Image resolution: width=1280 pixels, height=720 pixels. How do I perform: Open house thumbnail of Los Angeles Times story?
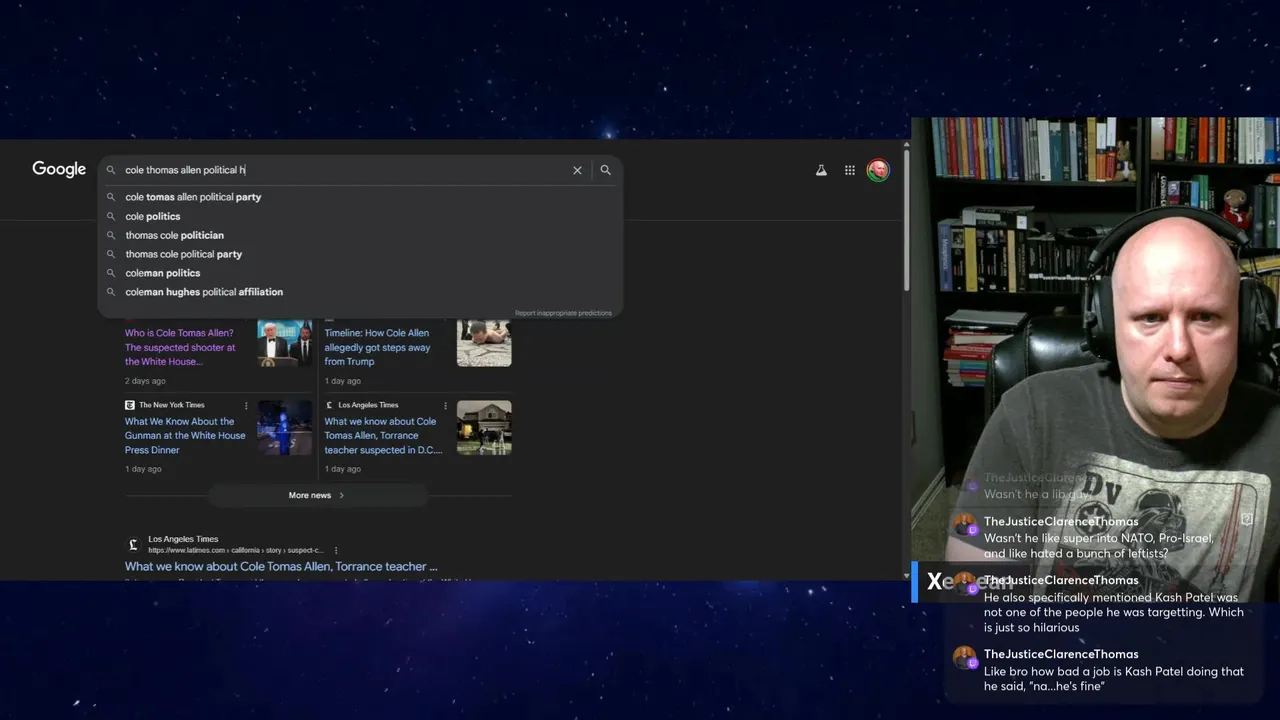(484, 428)
